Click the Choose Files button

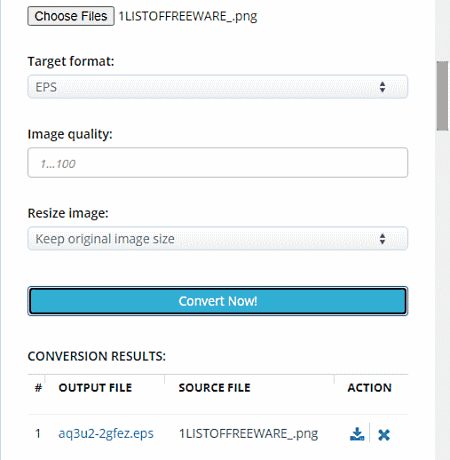[x=71, y=16]
